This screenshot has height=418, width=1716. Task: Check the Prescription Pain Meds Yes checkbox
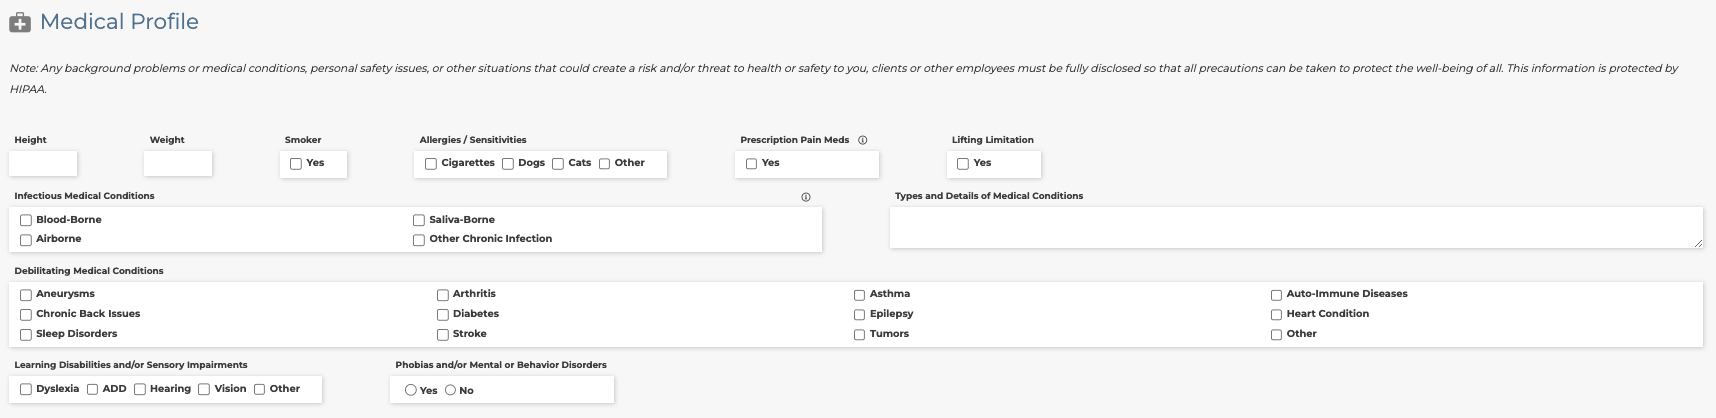pyautogui.click(x=751, y=164)
